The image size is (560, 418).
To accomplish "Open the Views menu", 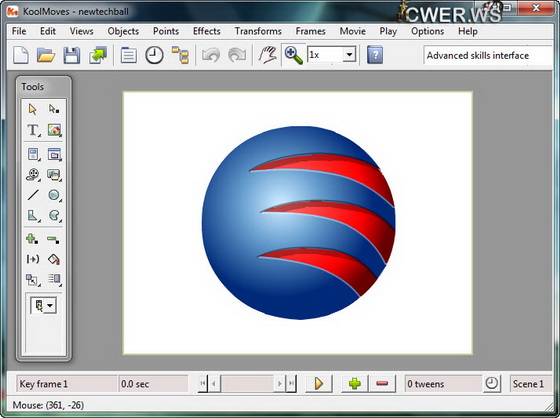I will (81, 31).
